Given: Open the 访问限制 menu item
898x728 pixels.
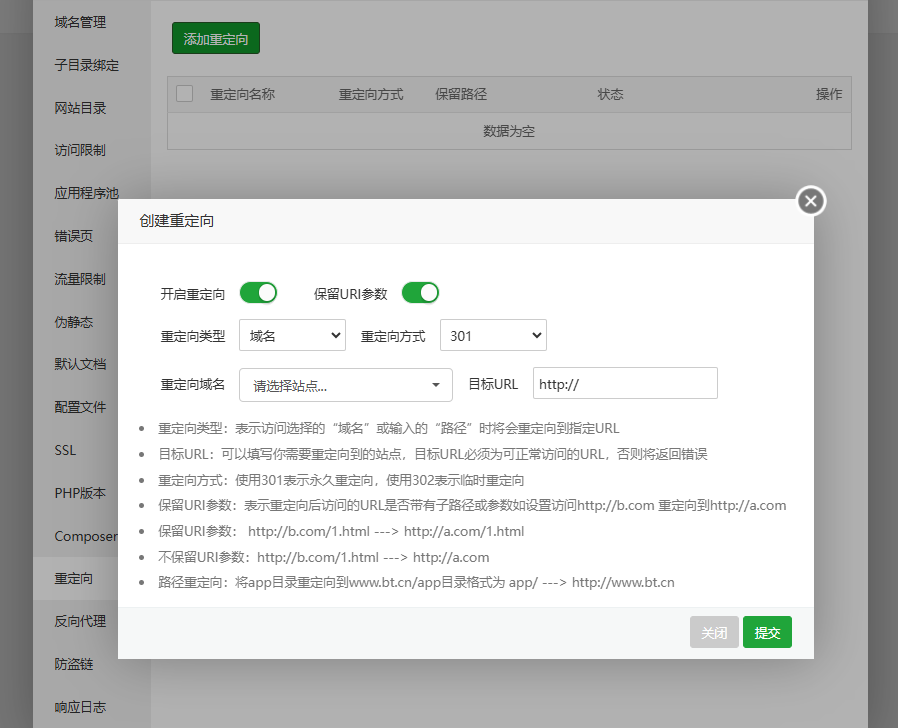Looking at the screenshot, I should [x=80, y=150].
